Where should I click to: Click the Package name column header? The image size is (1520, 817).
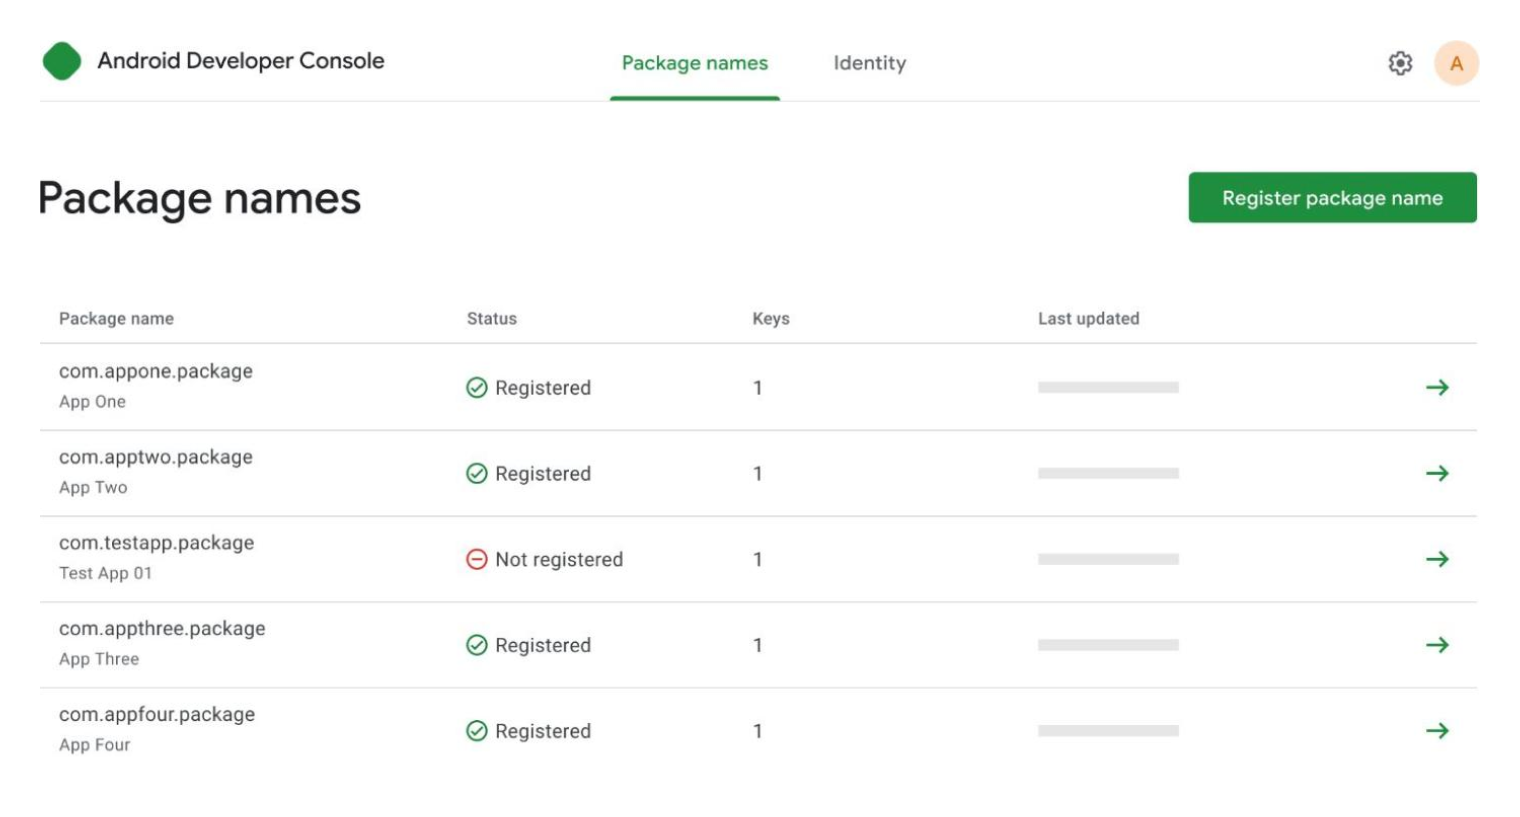tap(116, 319)
